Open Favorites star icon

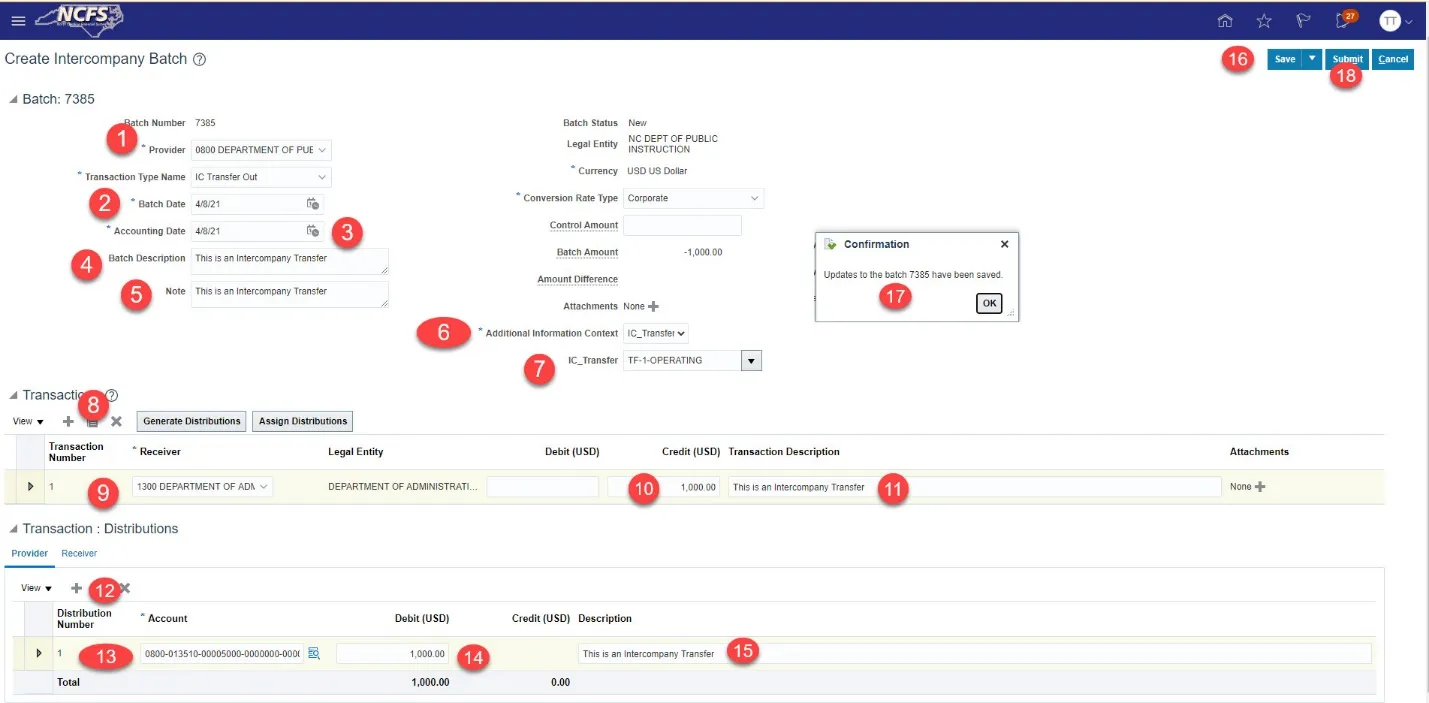click(1264, 21)
